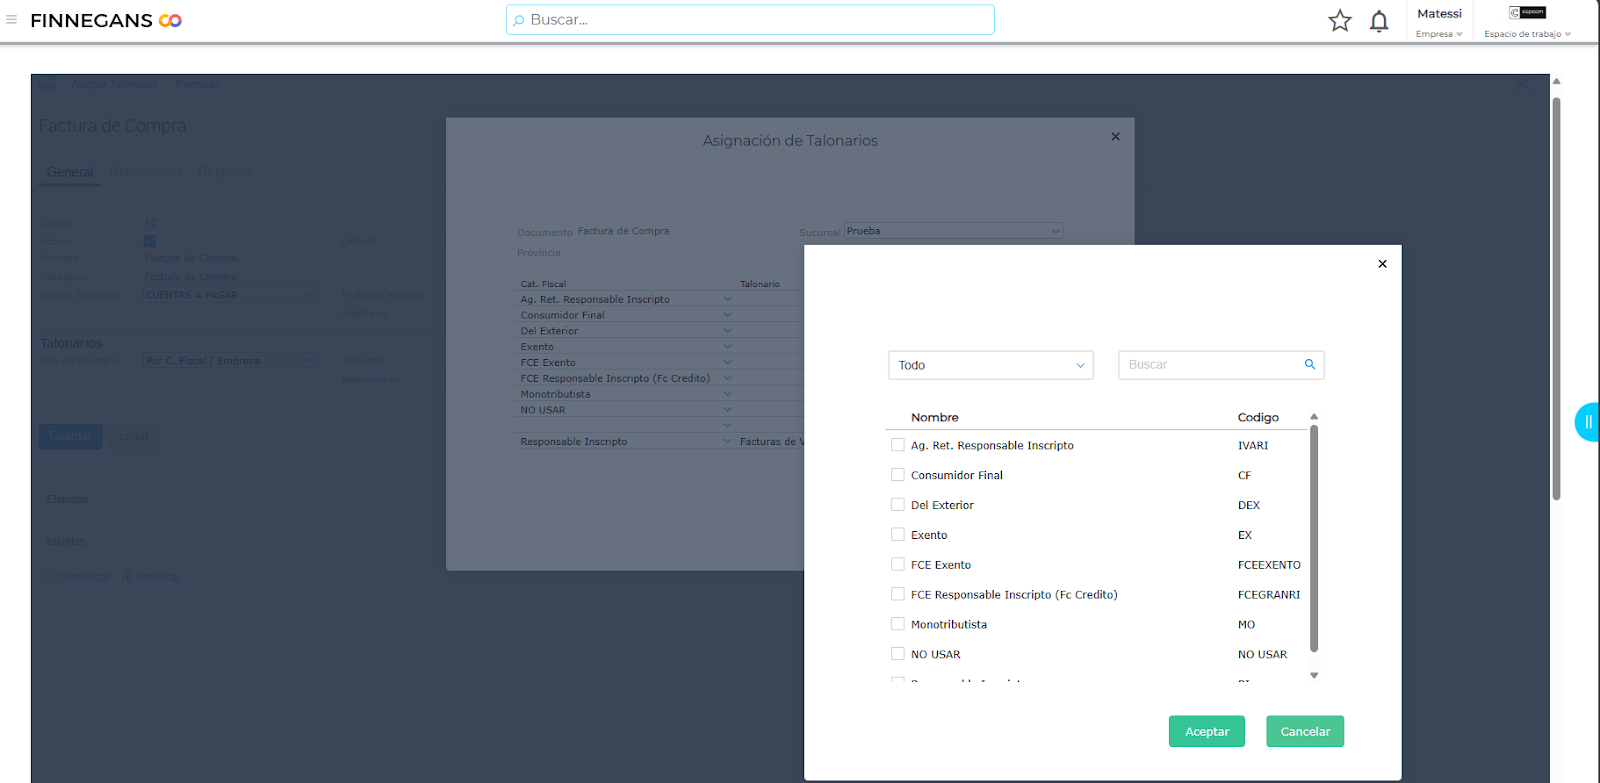Expand Consumidor Final row chevron in dialog
The width and height of the screenshot is (1600, 783).
(x=727, y=315)
